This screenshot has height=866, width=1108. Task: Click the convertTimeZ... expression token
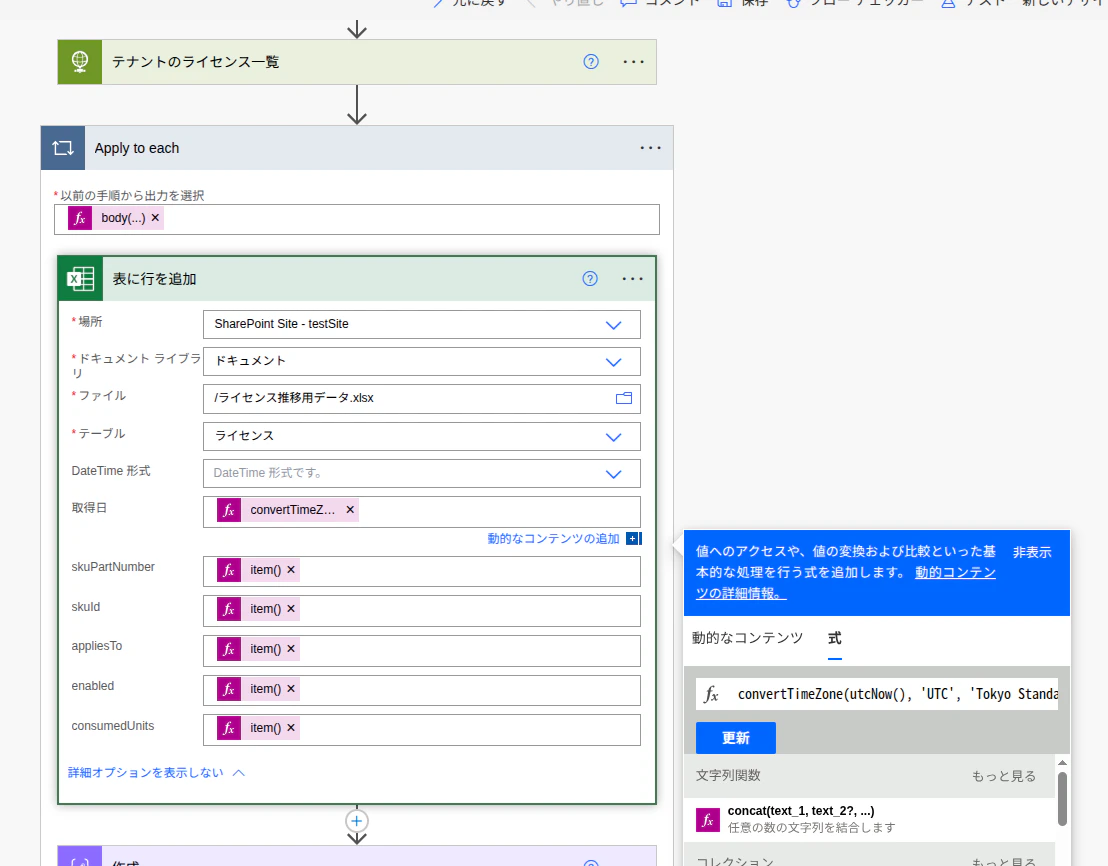[288, 510]
